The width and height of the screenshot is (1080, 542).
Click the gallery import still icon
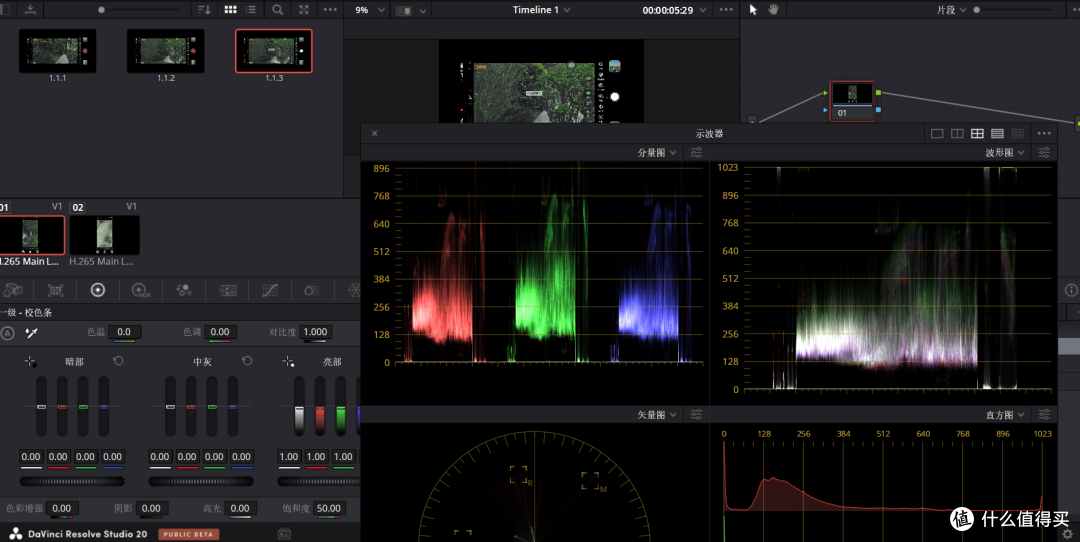point(30,10)
